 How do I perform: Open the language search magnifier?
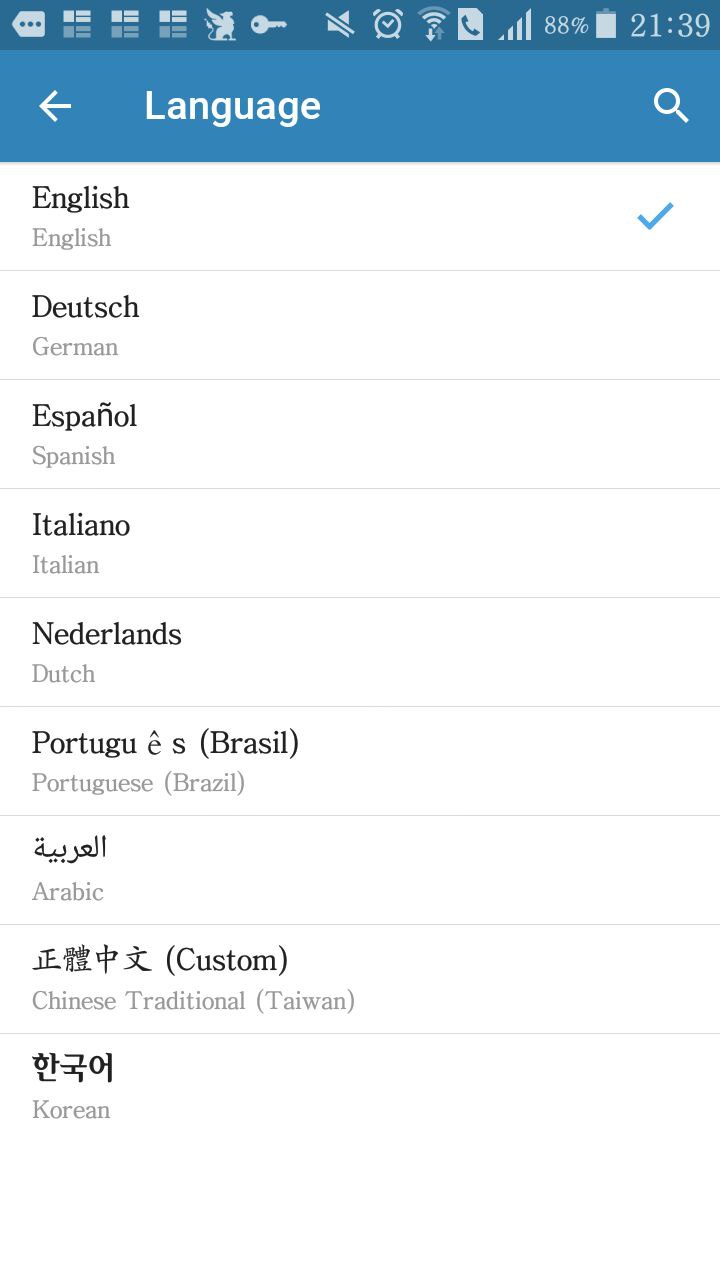(x=671, y=106)
